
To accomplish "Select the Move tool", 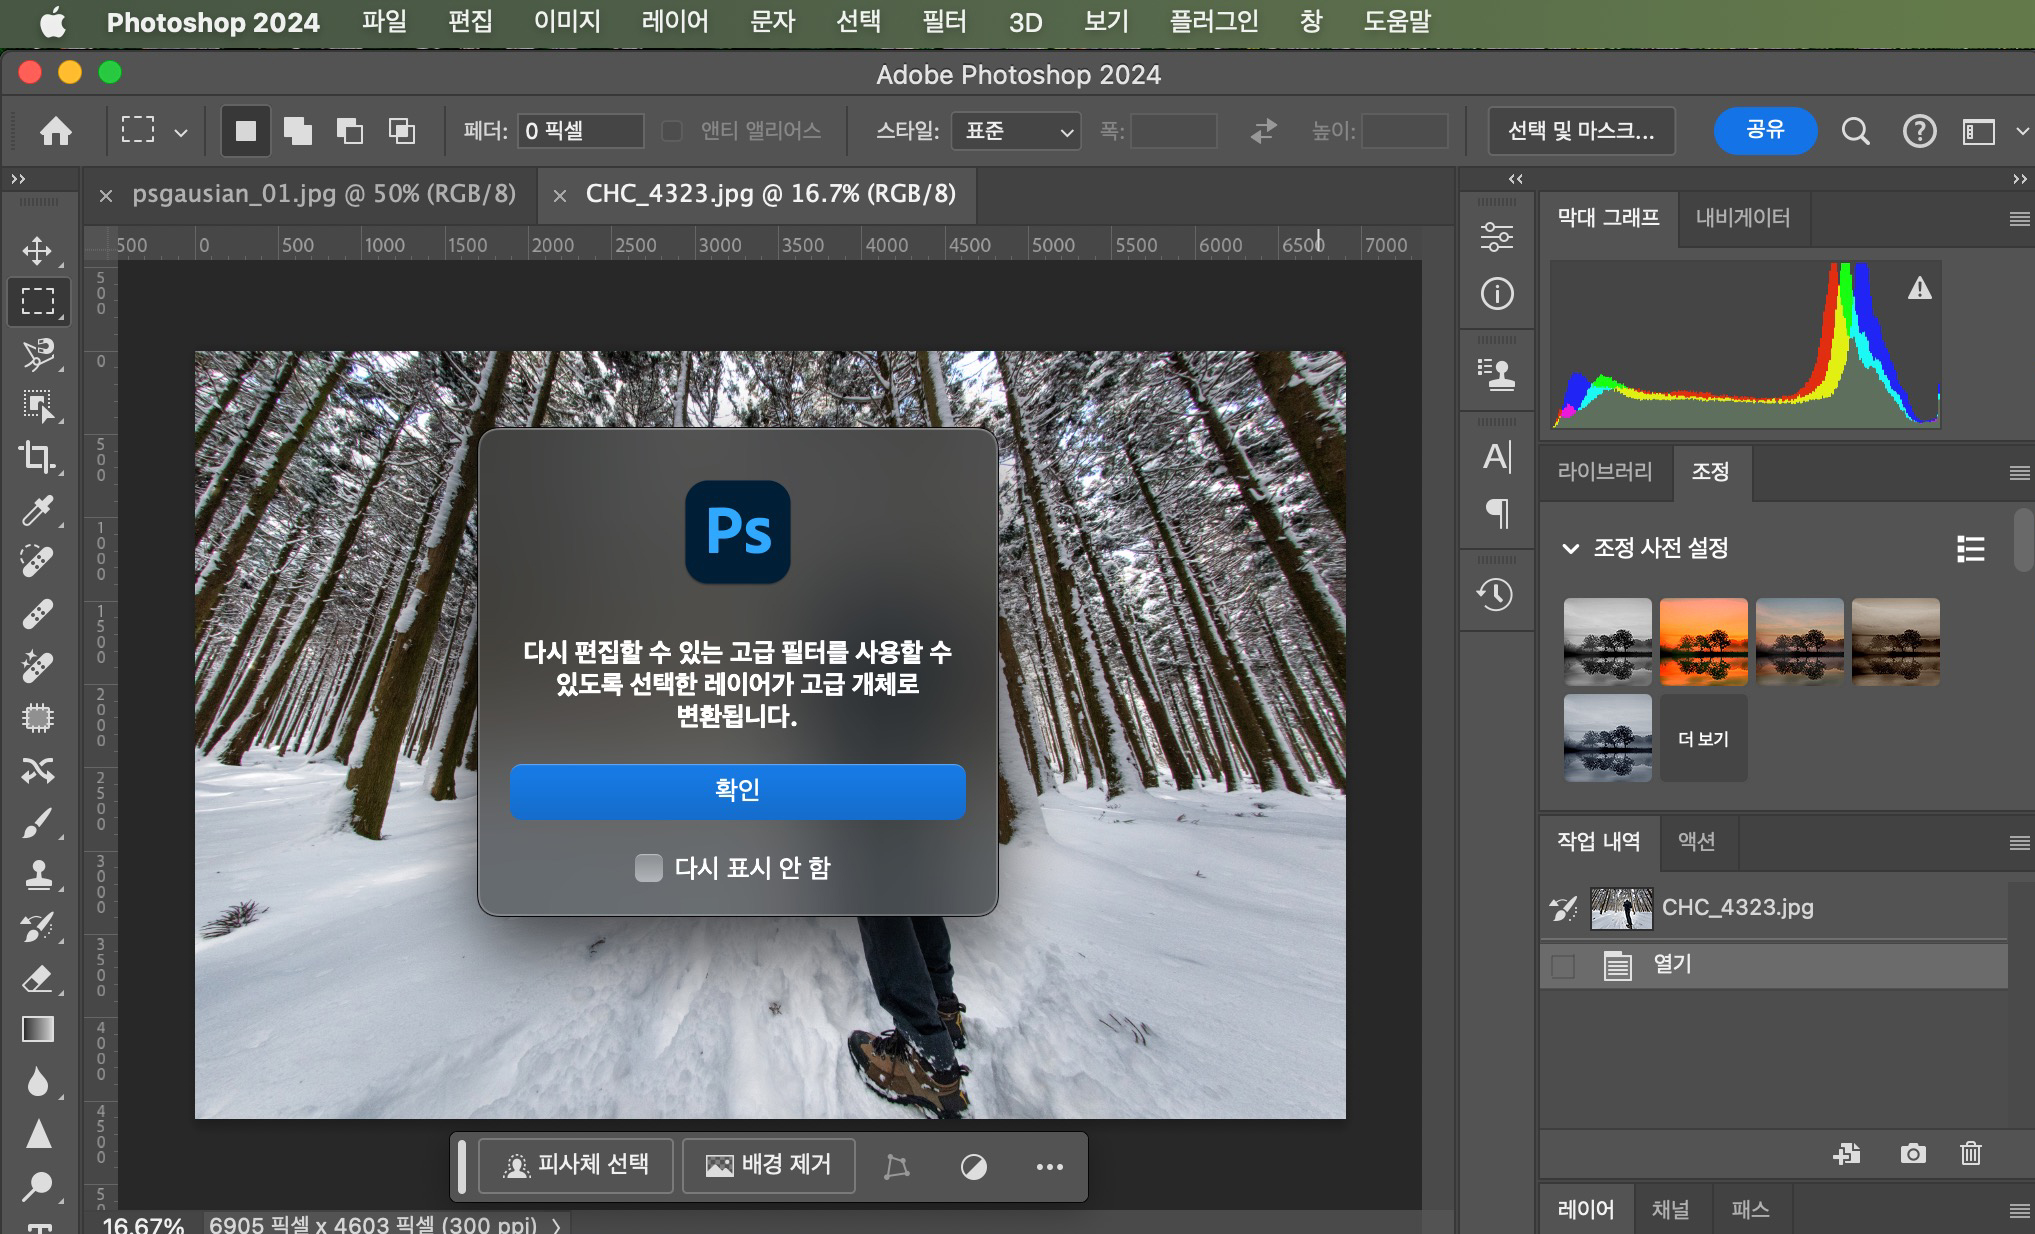I will point(38,250).
